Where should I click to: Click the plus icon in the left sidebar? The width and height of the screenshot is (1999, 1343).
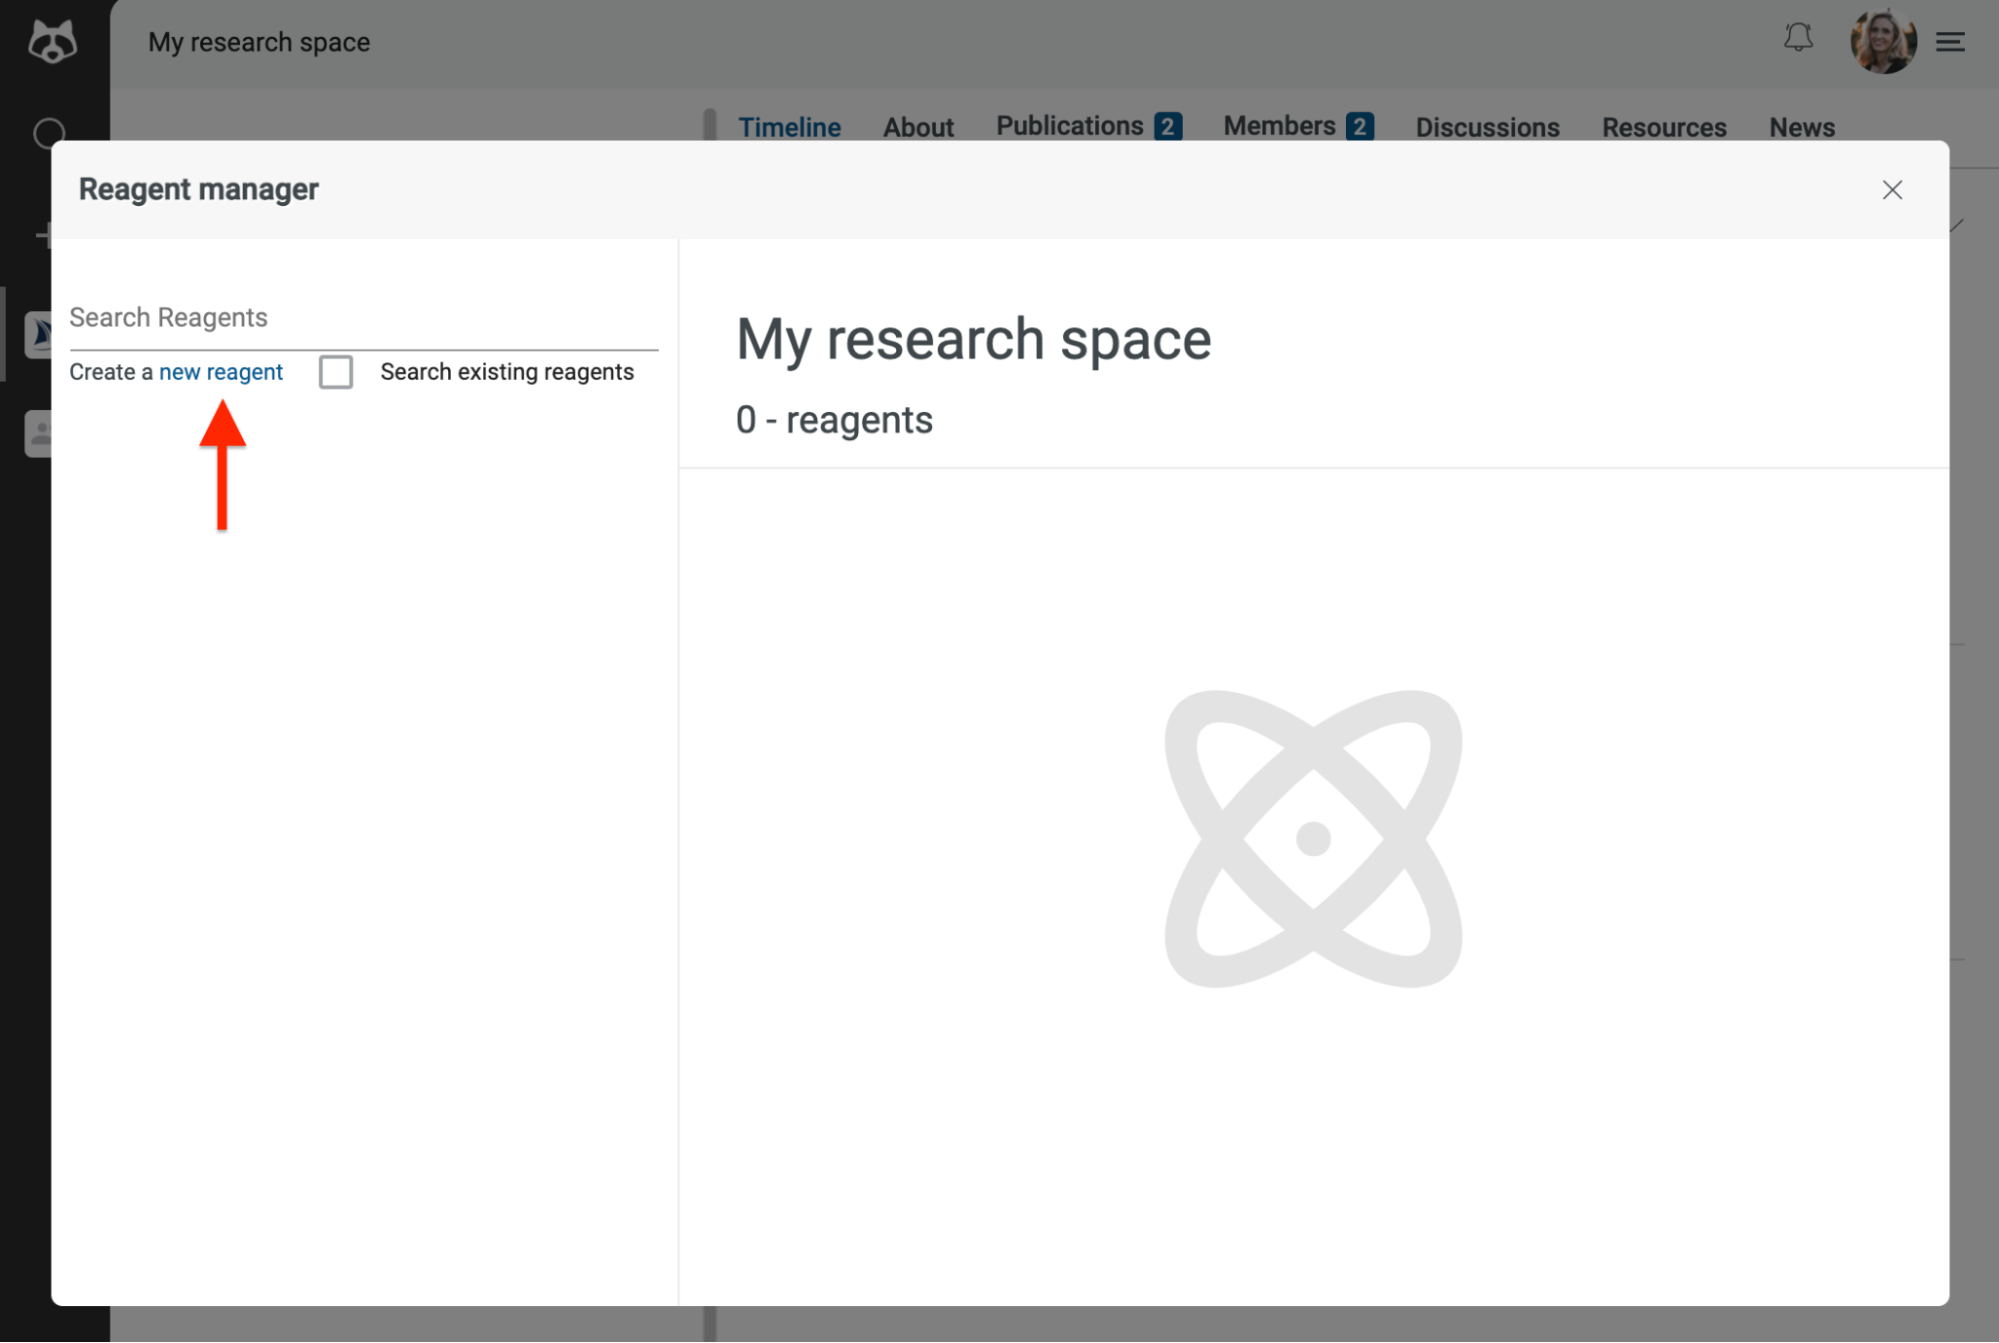(47, 235)
